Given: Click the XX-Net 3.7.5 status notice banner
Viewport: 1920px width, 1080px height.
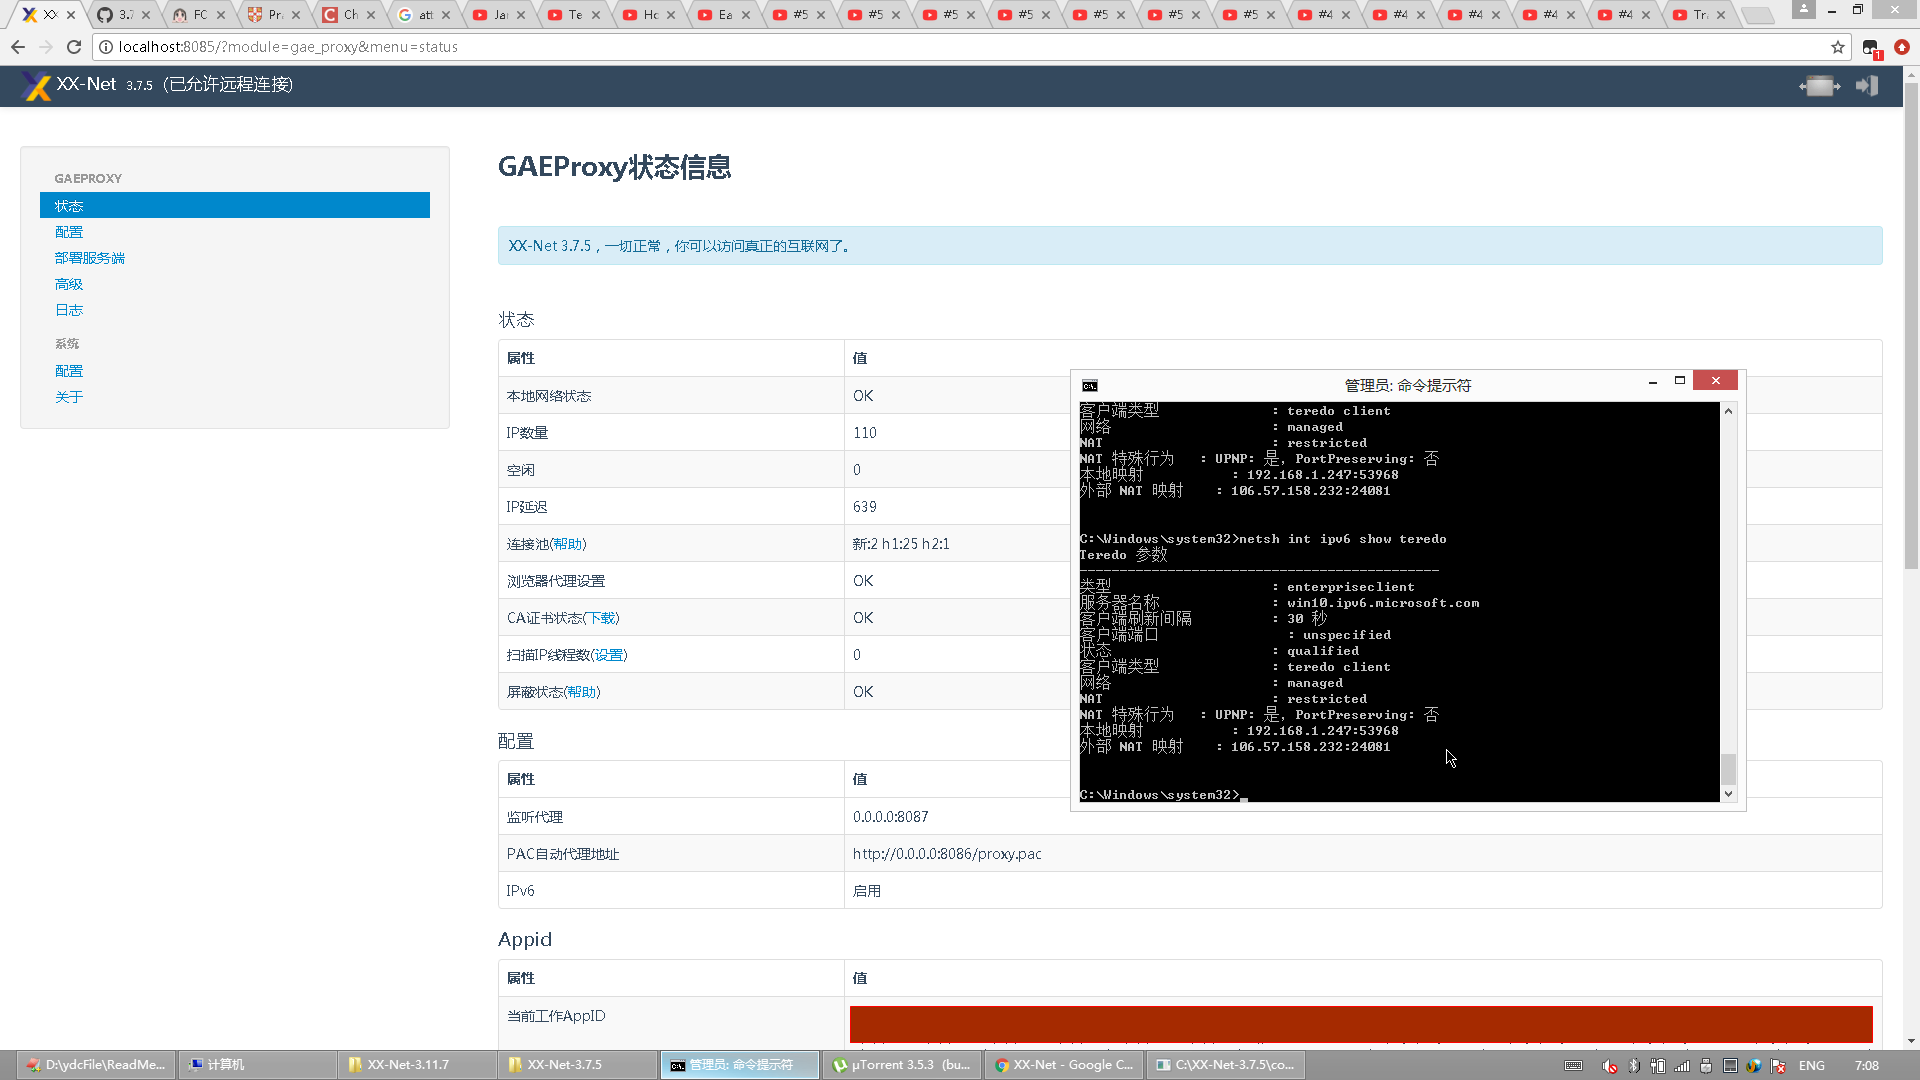Looking at the screenshot, I should click(1190, 246).
